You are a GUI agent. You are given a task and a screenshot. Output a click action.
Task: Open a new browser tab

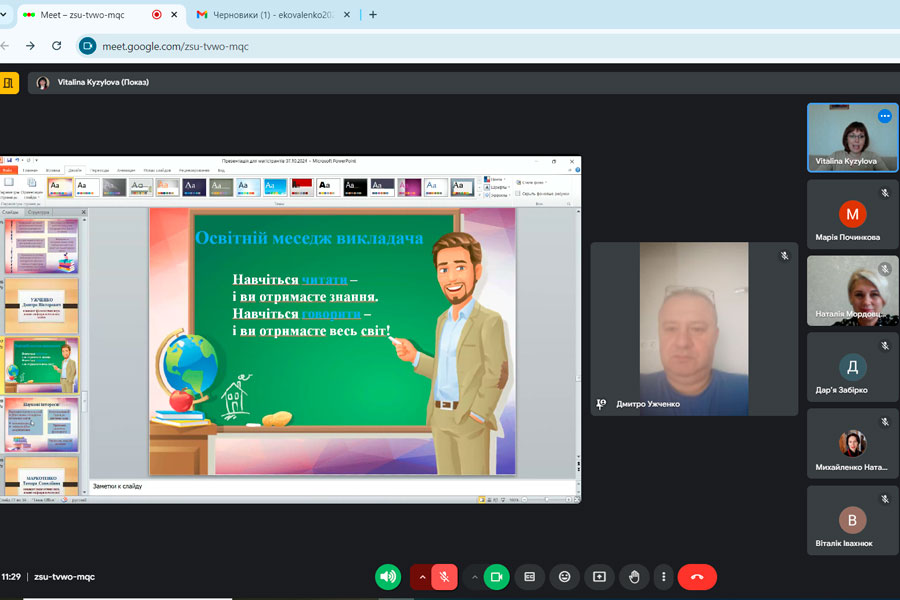pyautogui.click(x=373, y=15)
